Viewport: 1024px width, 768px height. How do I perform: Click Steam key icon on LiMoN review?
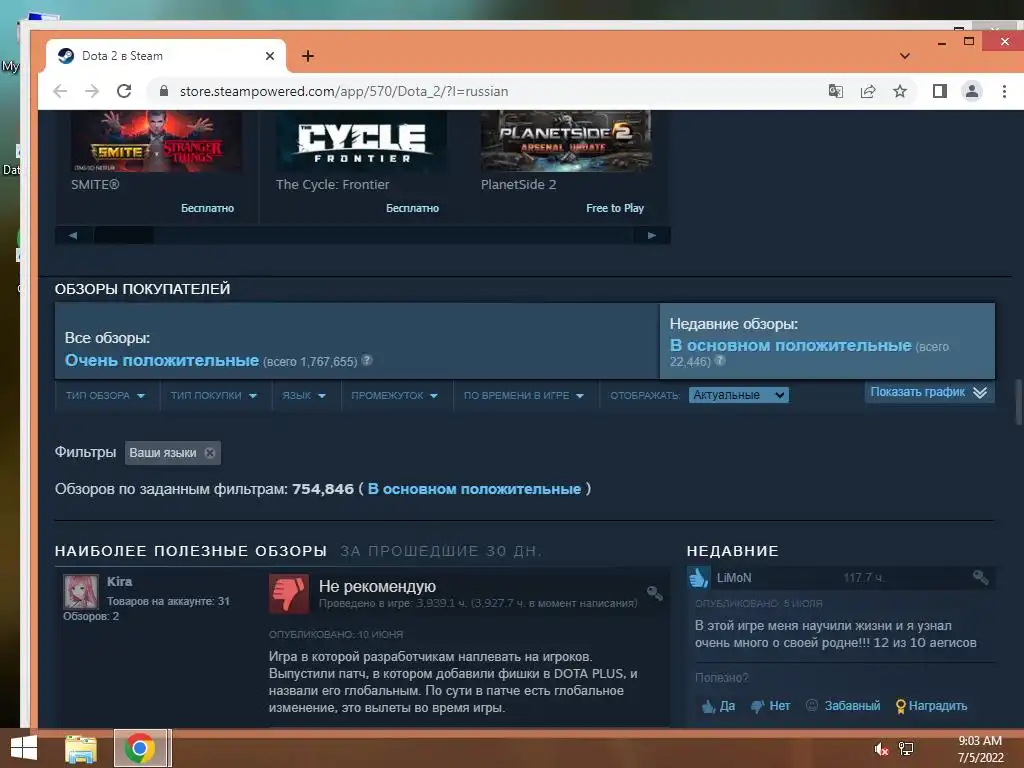coord(980,577)
